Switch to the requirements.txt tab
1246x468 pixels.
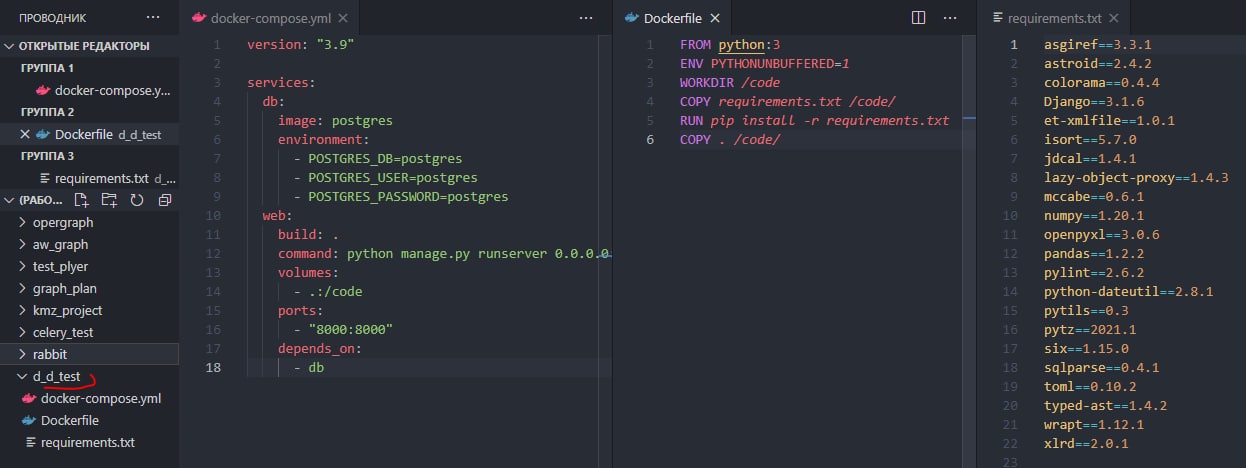pos(1054,18)
